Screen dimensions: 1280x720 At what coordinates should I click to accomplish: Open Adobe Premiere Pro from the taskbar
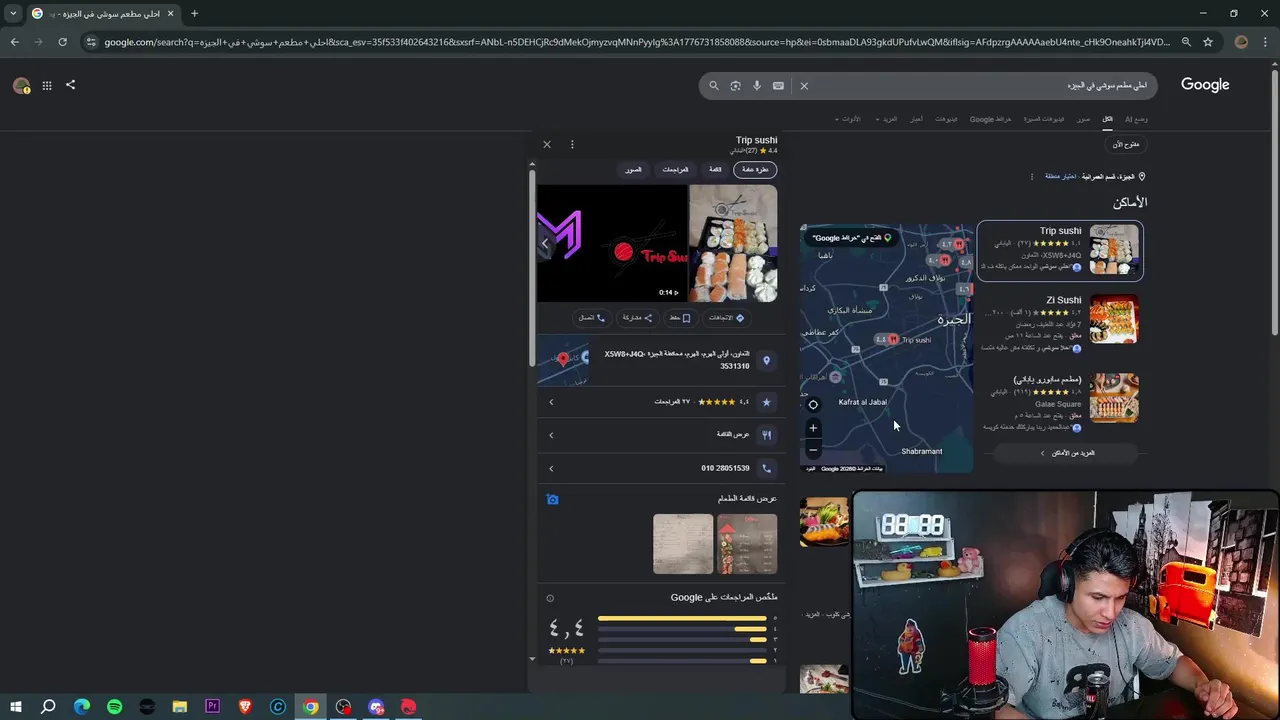212,707
